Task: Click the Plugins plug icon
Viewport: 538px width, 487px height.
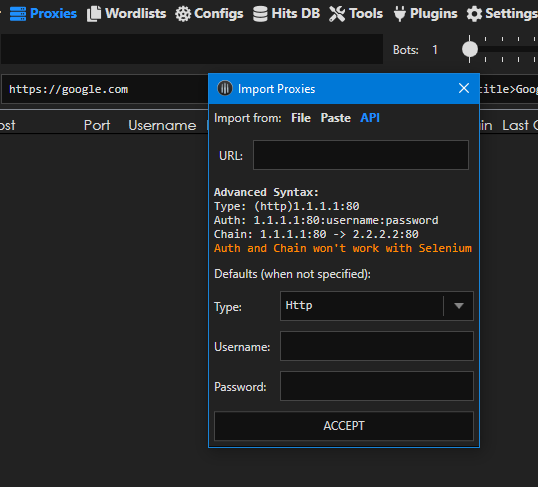Action: pos(400,14)
